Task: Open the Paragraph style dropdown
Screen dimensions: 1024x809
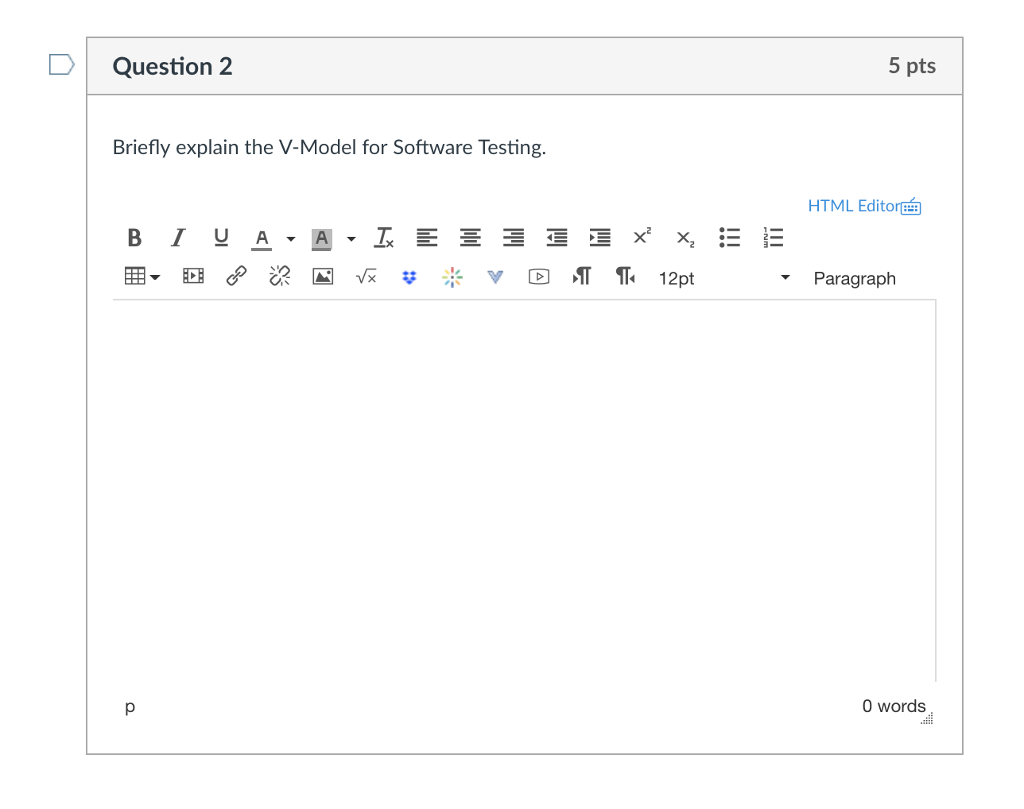Action: (x=854, y=278)
